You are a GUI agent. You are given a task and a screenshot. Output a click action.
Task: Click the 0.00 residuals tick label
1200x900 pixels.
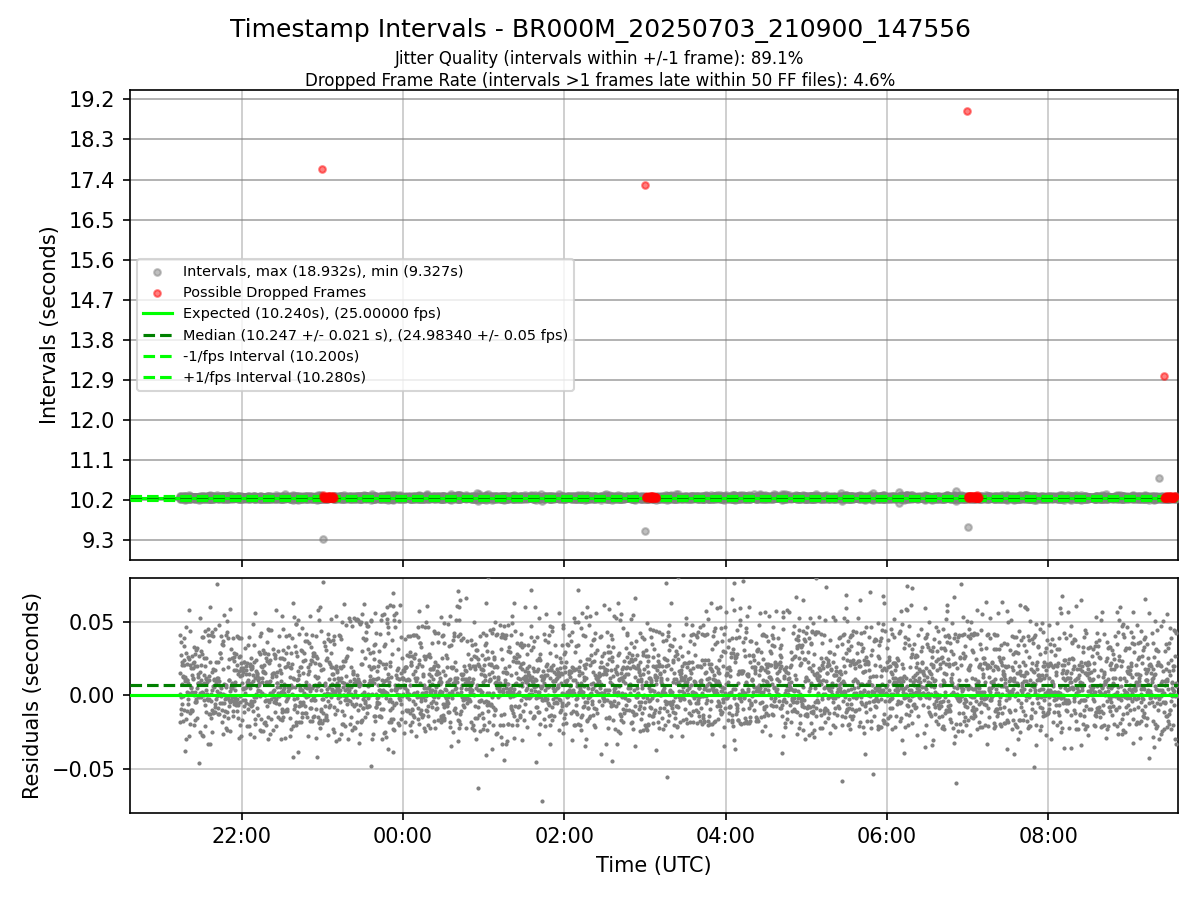click(x=95, y=695)
